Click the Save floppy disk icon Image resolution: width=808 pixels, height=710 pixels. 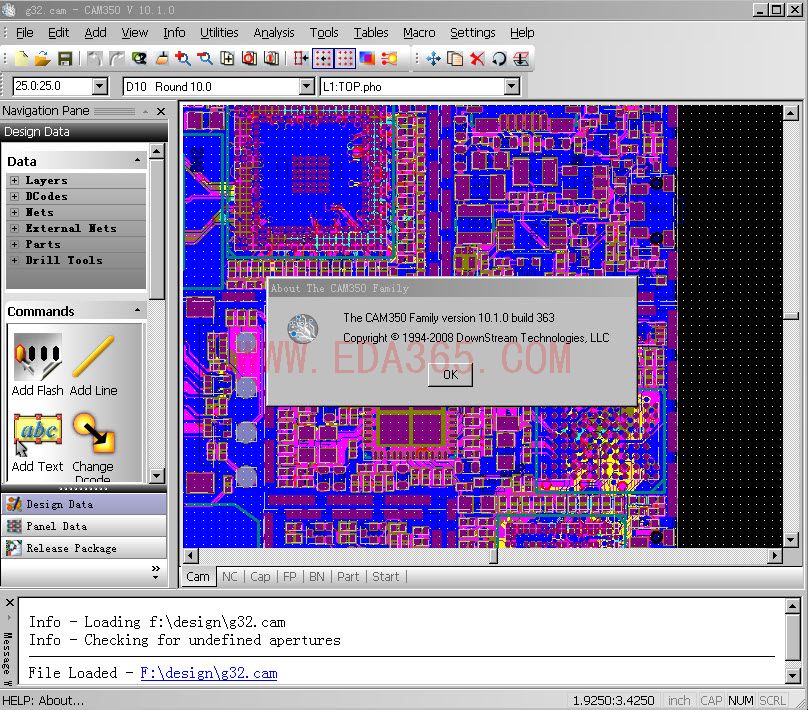coord(64,58)
